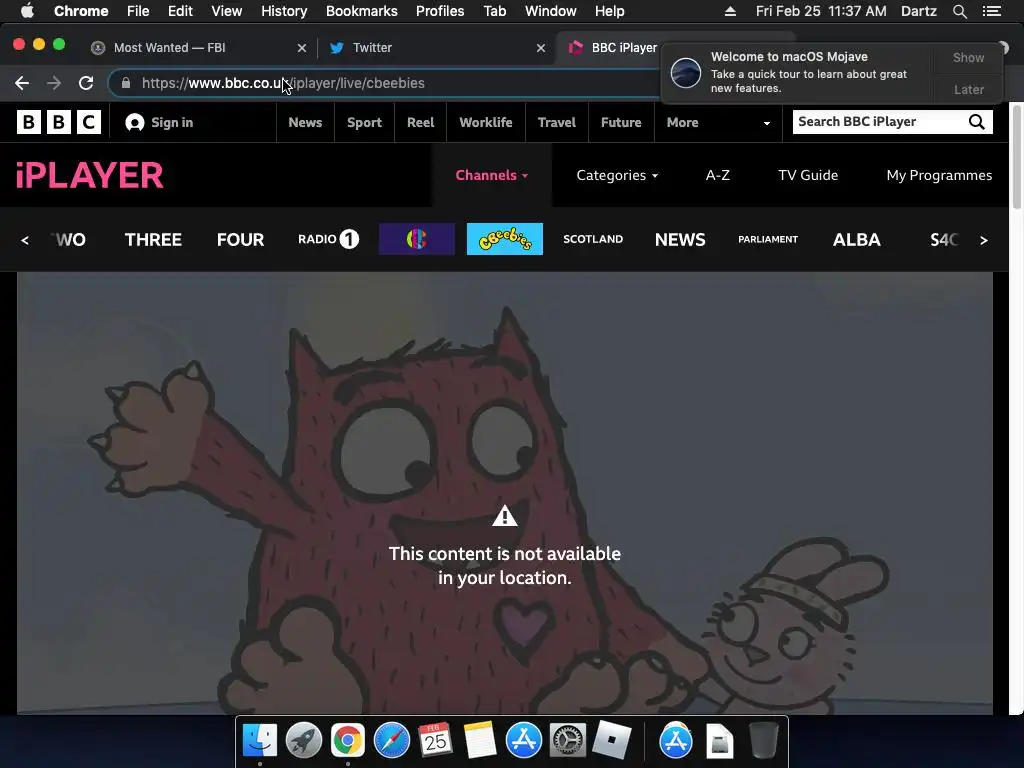
Task: Open the Apple menu
Action: 27,11
